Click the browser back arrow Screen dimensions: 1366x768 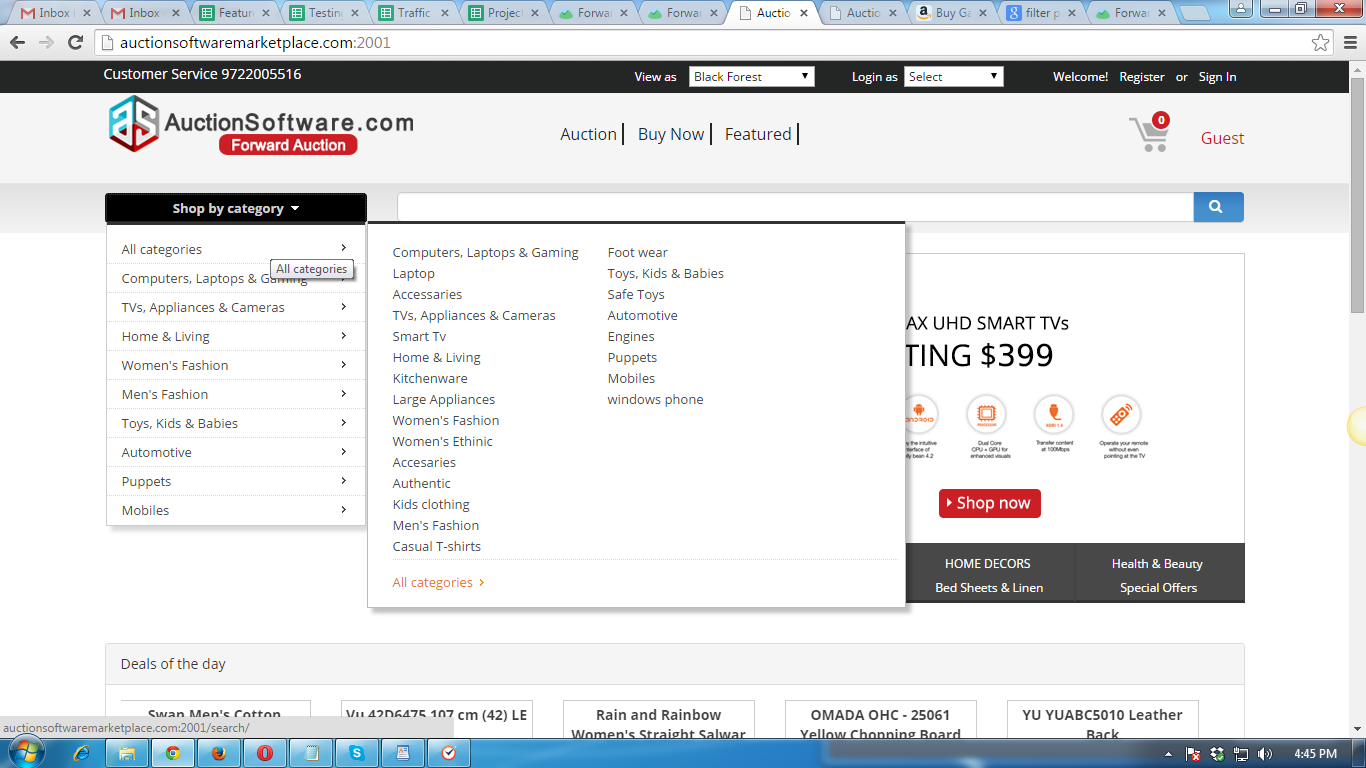click(x=17, y=43)
